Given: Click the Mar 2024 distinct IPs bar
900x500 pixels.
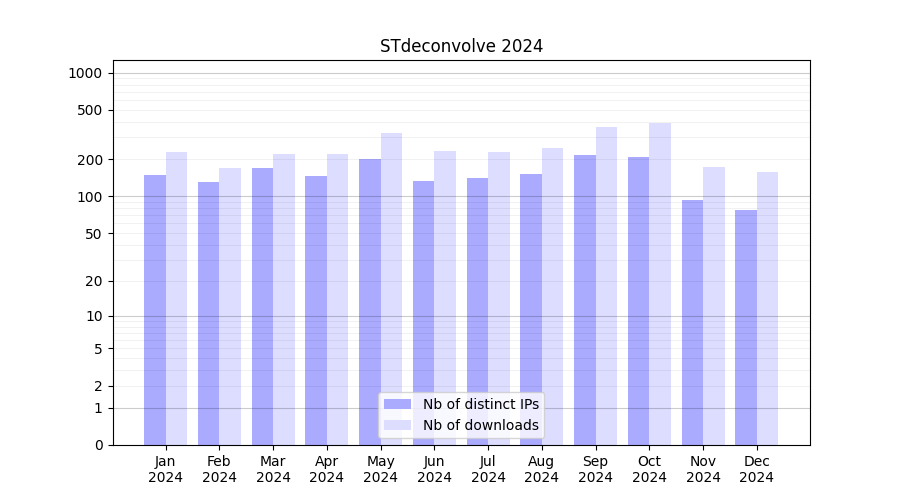Looking at the screenshot, I should pyautogui.click(x=262, y=306).
